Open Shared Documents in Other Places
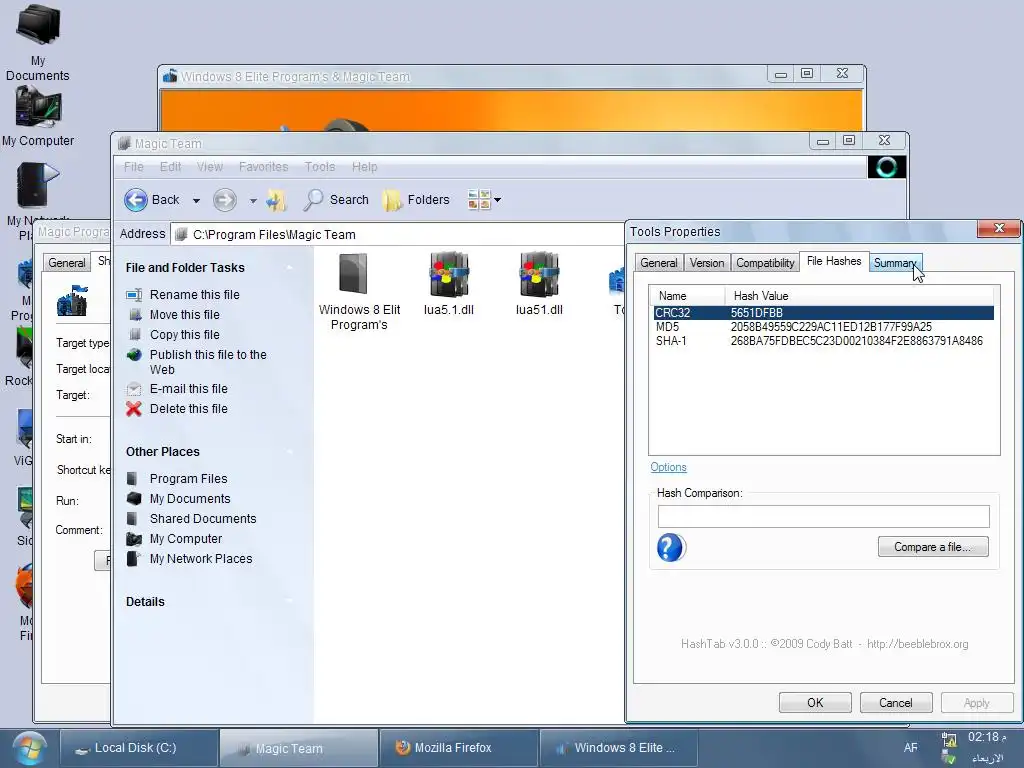This screenshot has width=1024, height=768. point(202,519)
